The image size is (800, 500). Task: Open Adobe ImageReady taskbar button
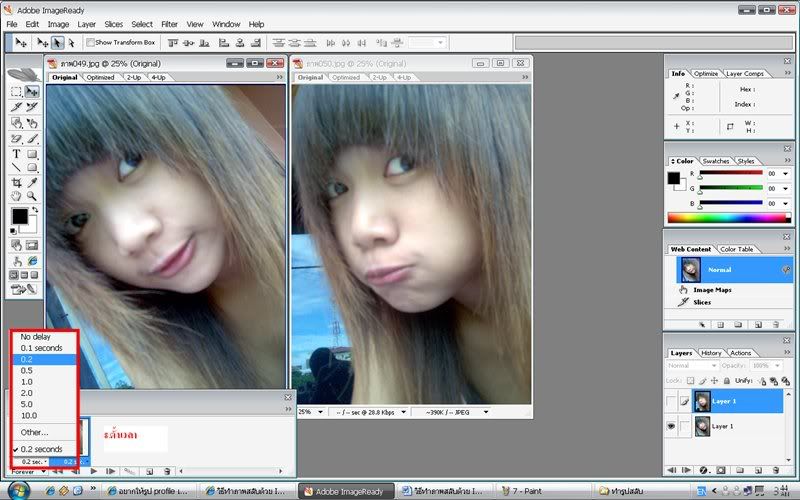(x=346, y=491)
